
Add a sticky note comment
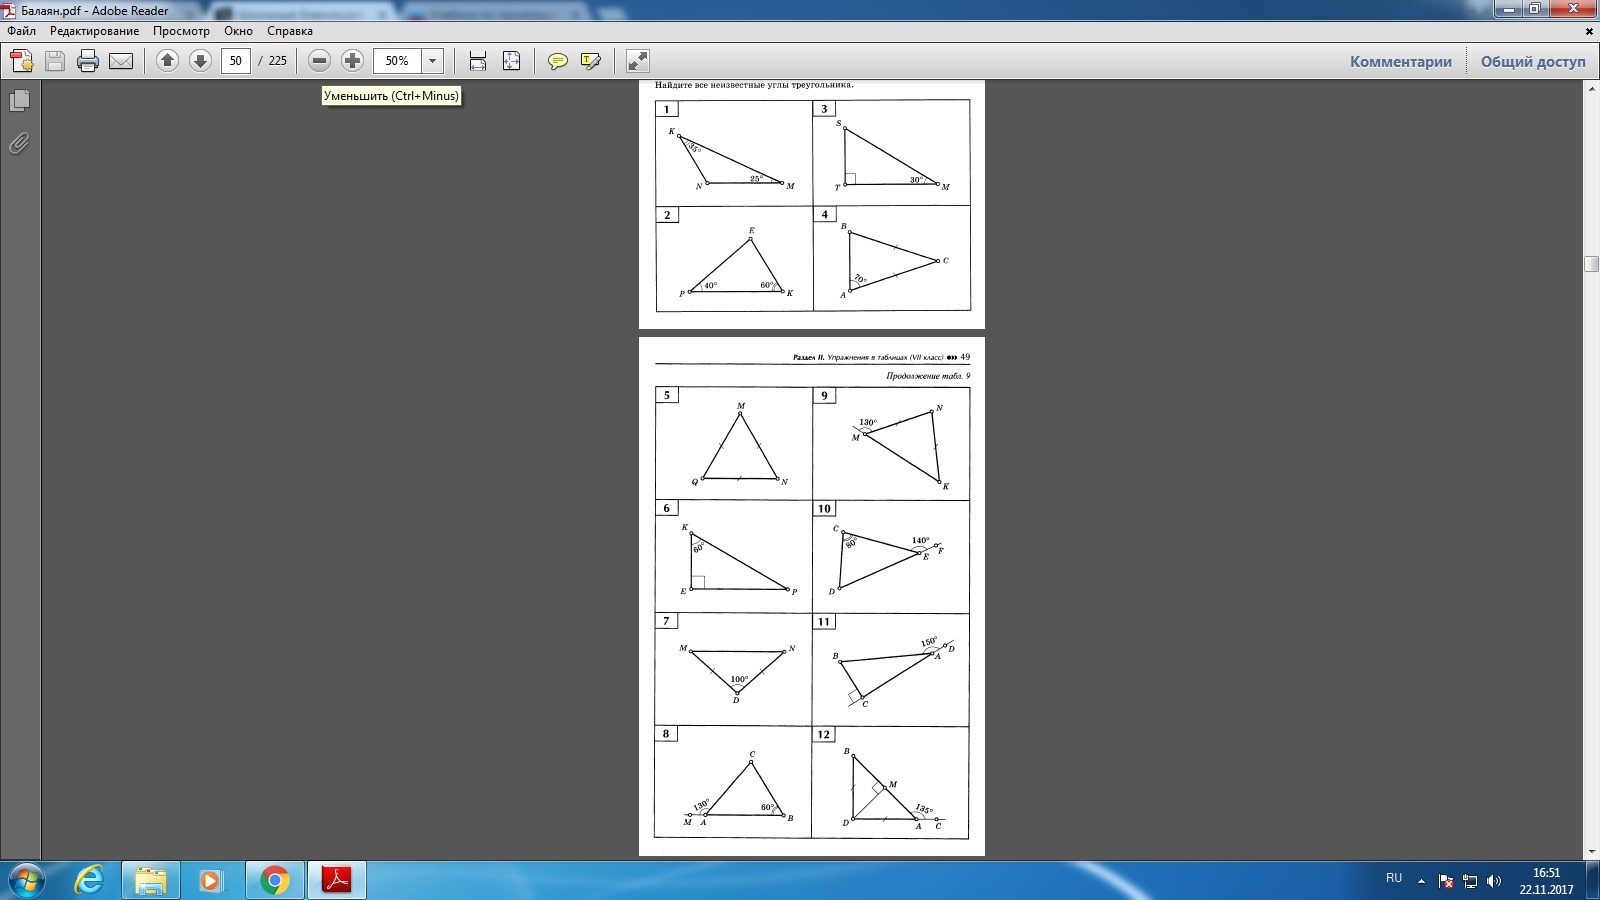558,61
